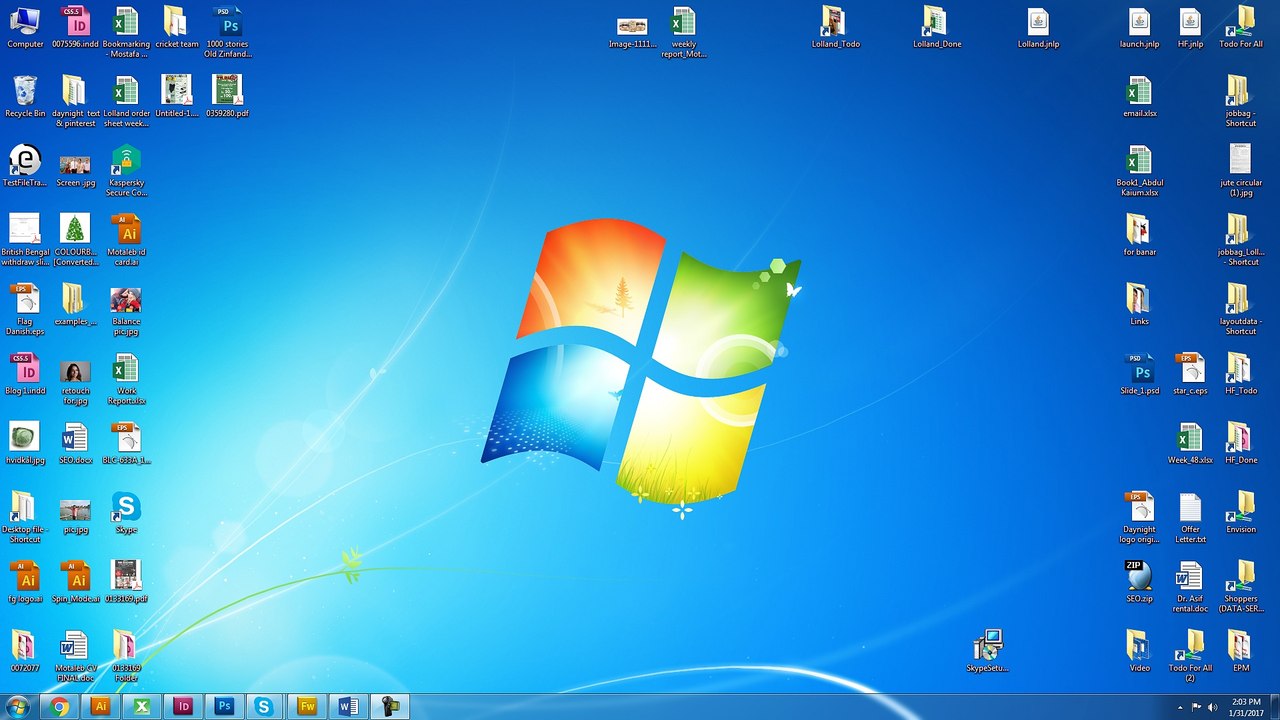
Task: Select the Work Report.xlsx spreadsheet
Action: pos(126,378)
